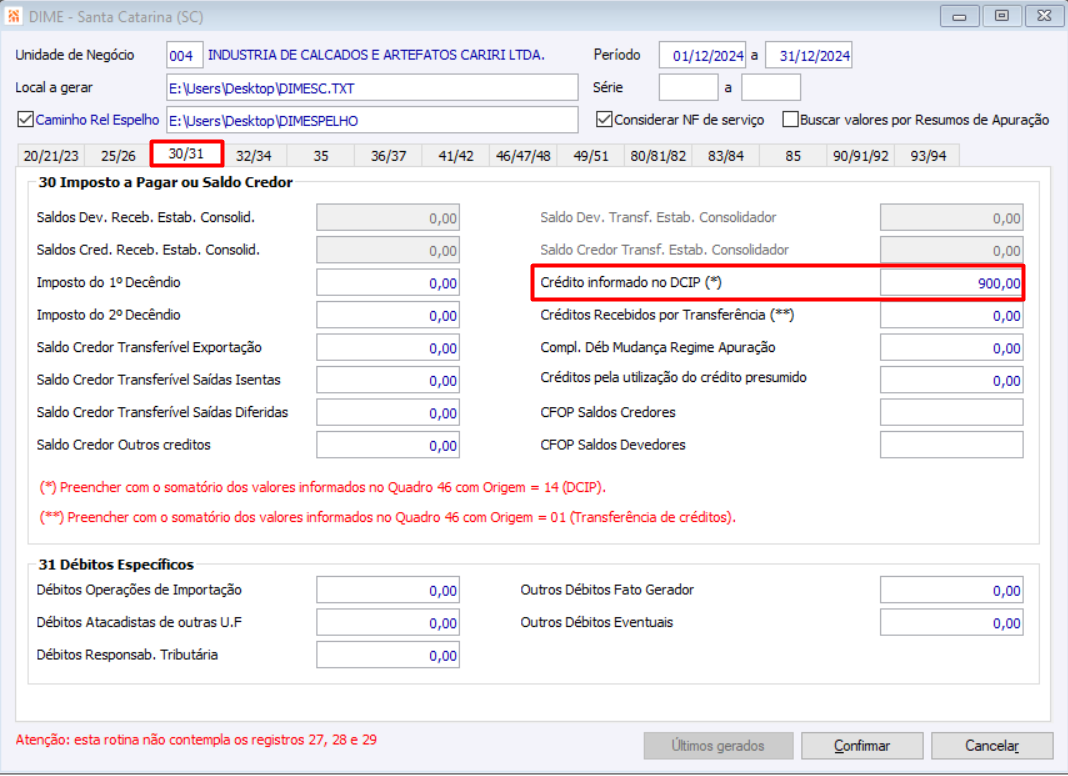
Task: Click the Últimos gerados button
Action: click(x=718, y=746)
